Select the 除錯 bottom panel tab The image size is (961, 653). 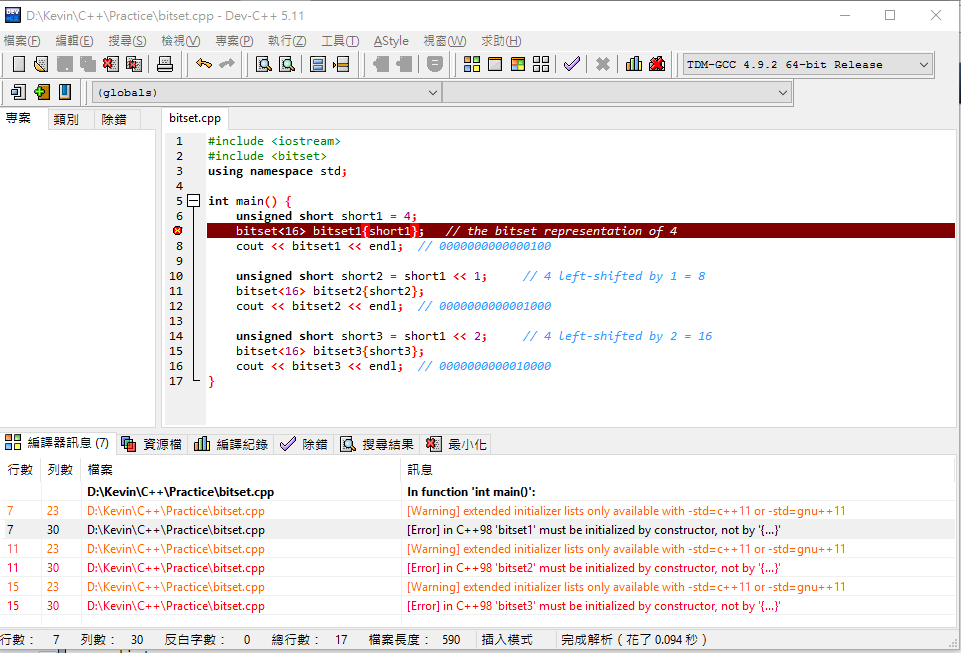click(304, 444)
